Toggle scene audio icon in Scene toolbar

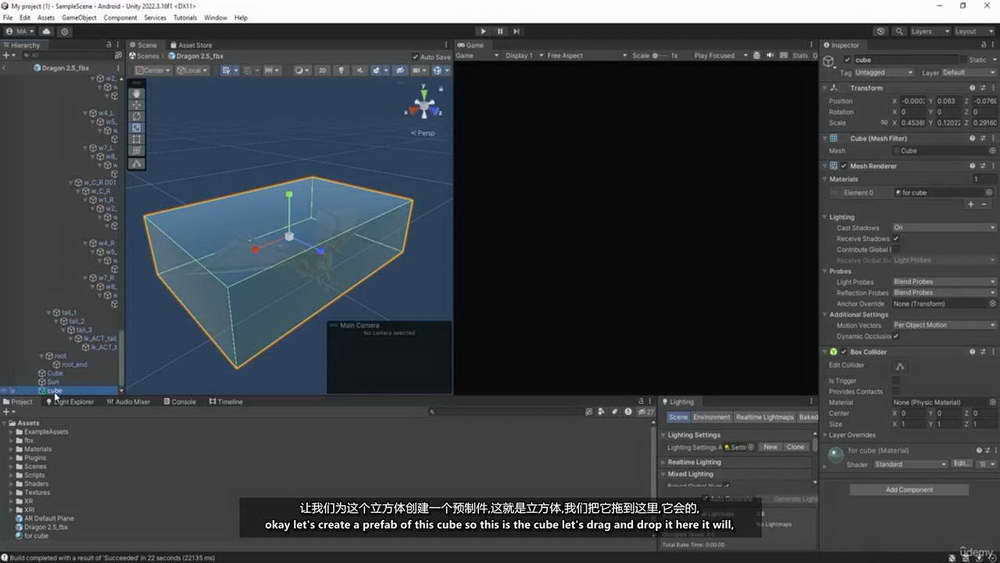(x=360, y=70)
